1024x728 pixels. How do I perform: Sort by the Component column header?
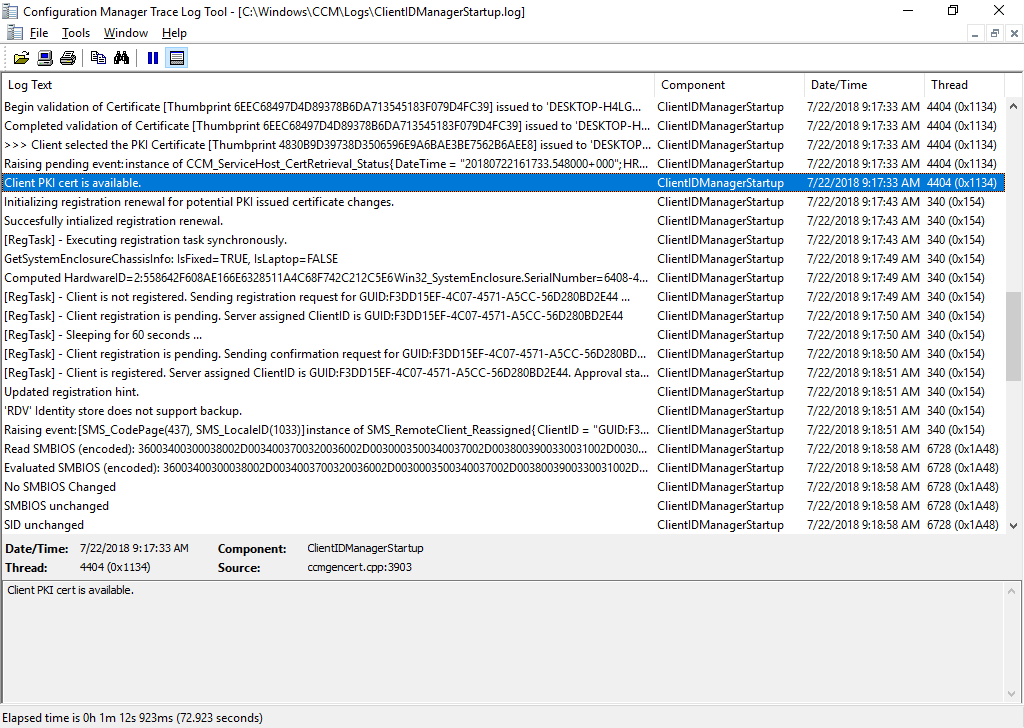(729, 85)
